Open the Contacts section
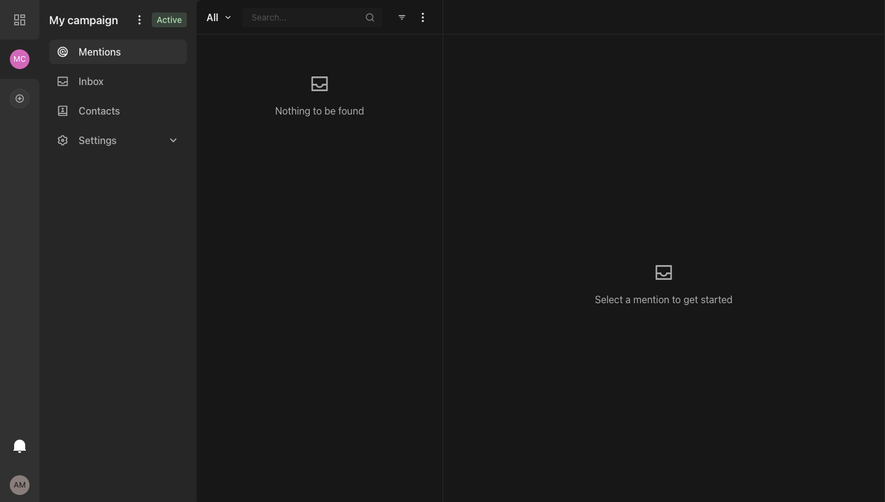This screenshot has height=502, width=885. 117,111
